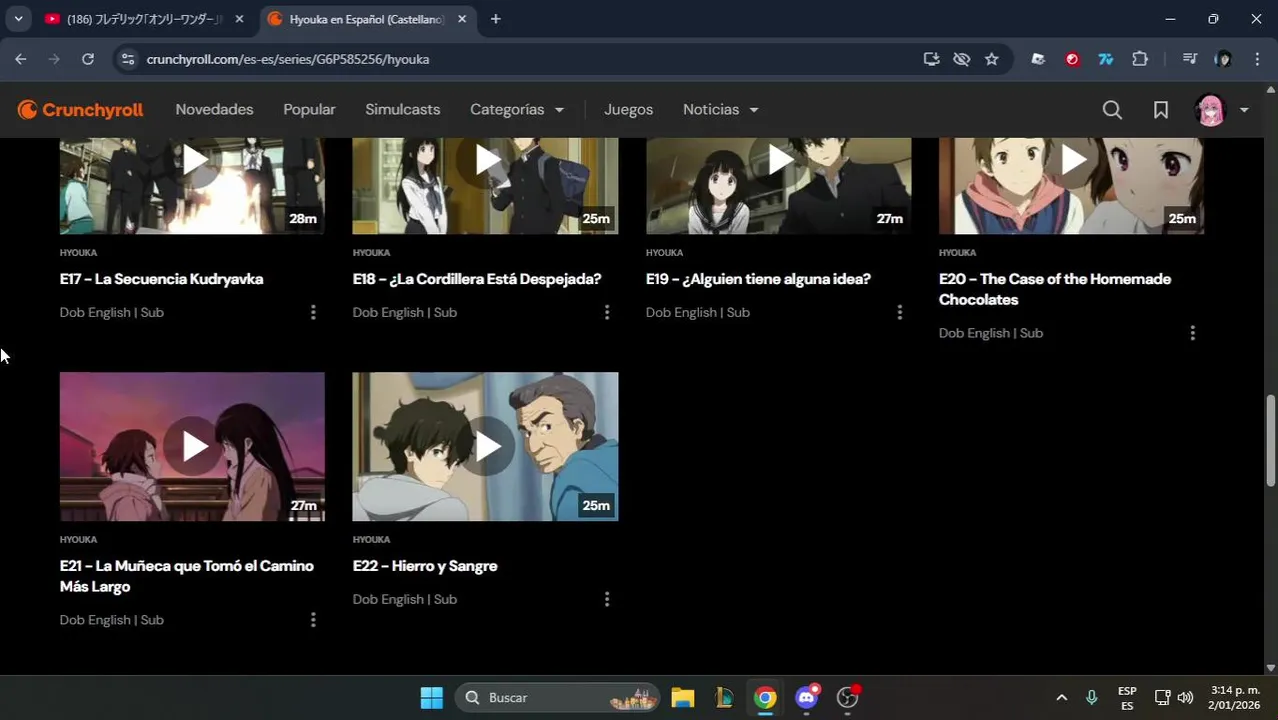Select the Hyouka en Español tab
The height and width of the screenshot is (720, 1278).
366,19
